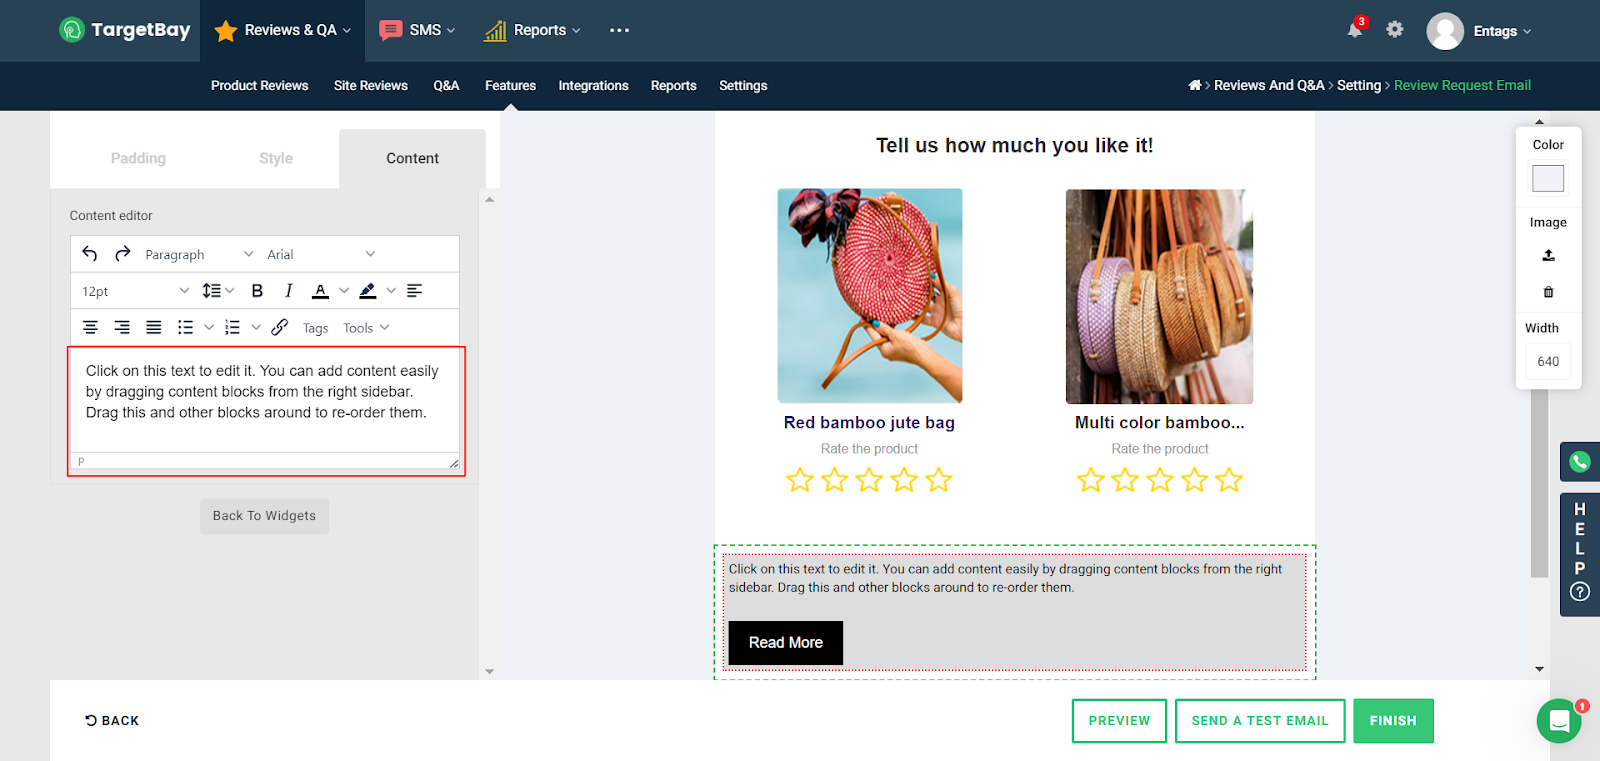Expand text color options arrow
Viewport: 1600px width, 761px height.
point(344,291)
